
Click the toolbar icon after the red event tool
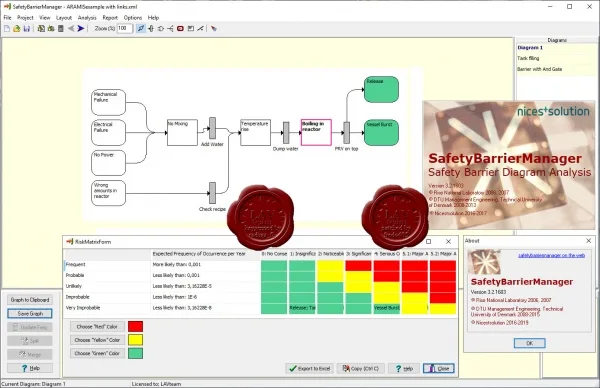point(191,29)
